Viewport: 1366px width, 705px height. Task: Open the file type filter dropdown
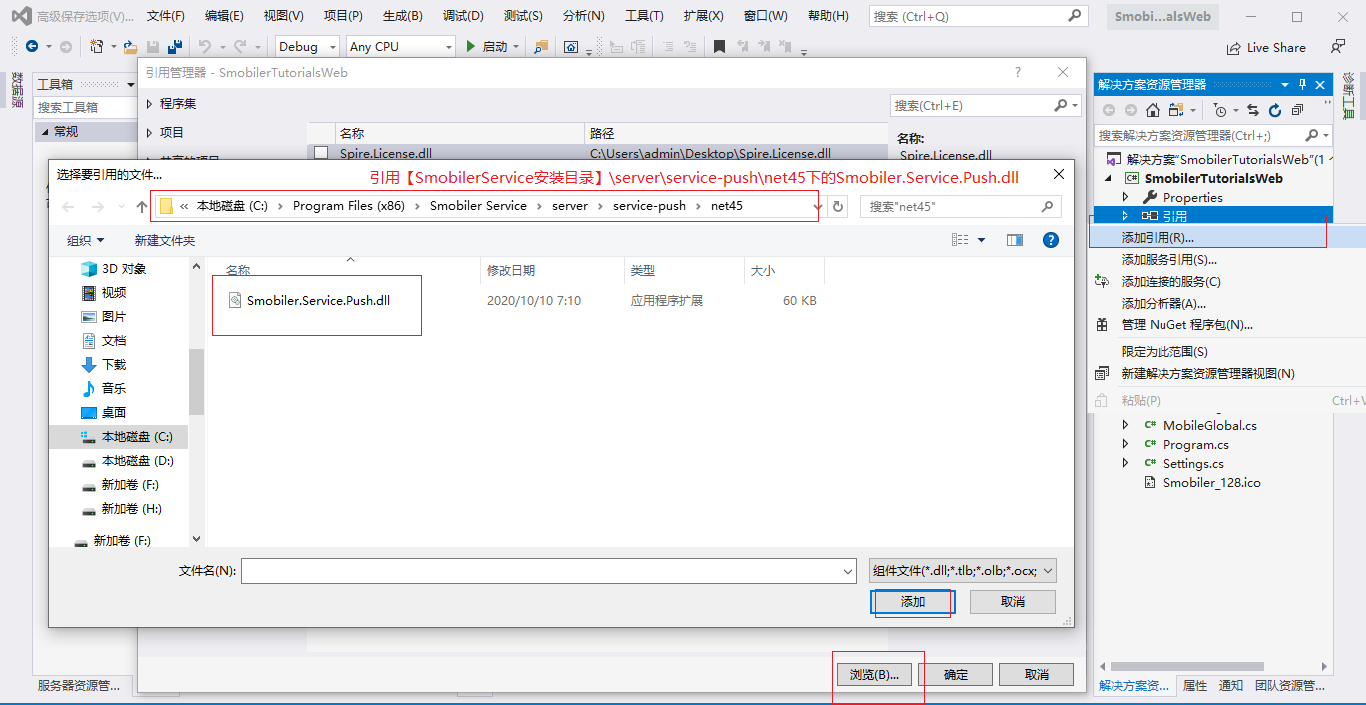[x=962, y=571]
